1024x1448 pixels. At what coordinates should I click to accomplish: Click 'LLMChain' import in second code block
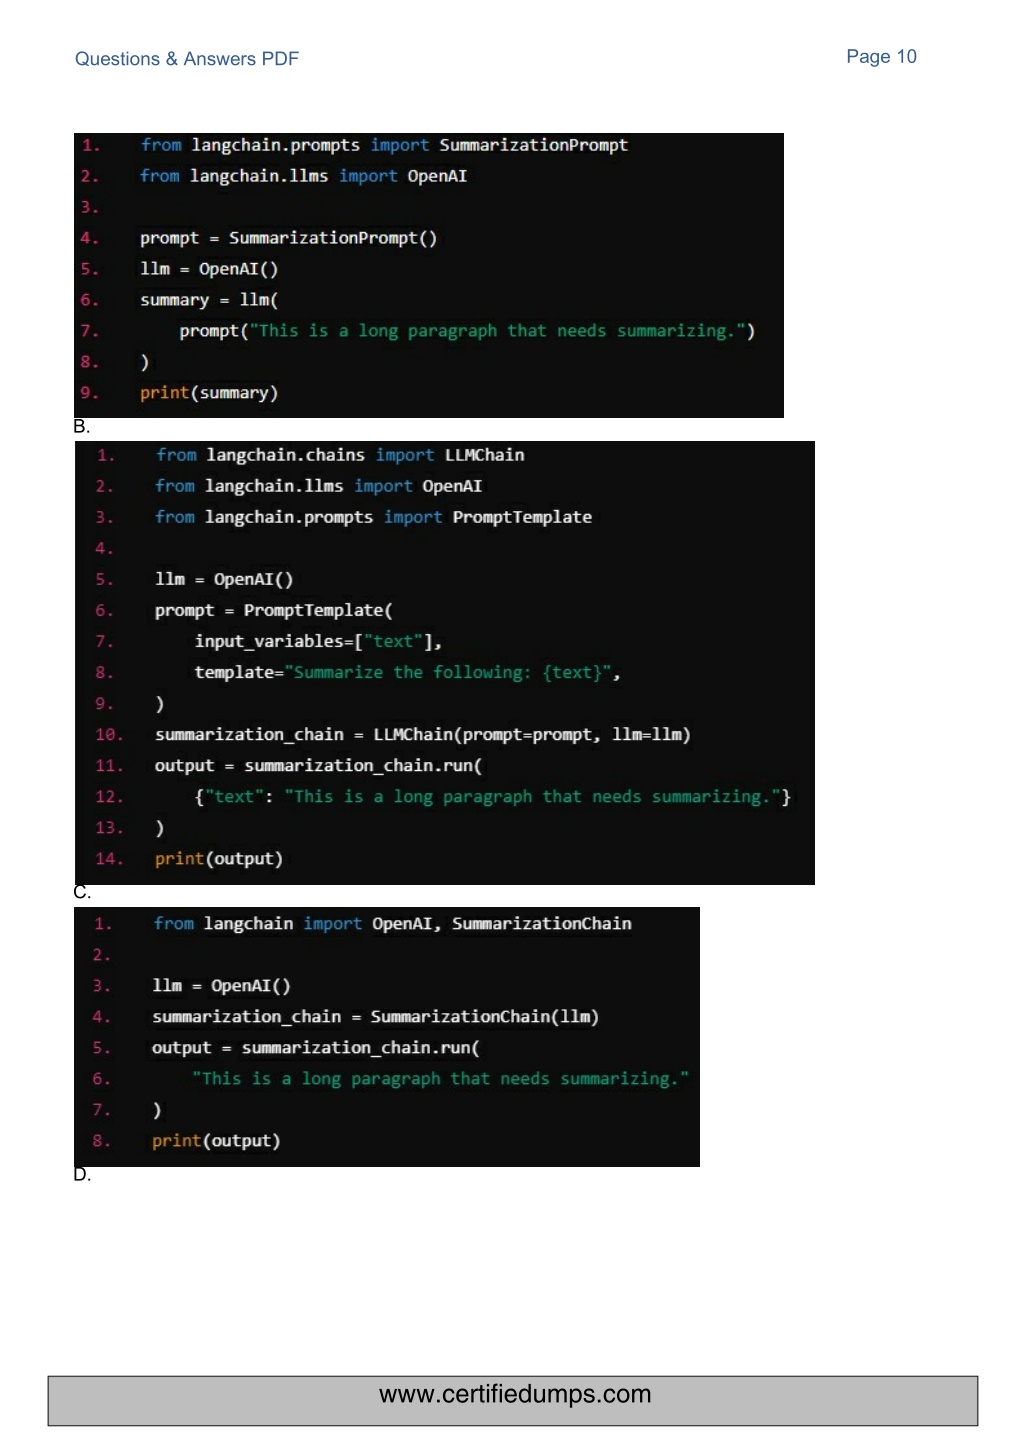coord(485,455)
